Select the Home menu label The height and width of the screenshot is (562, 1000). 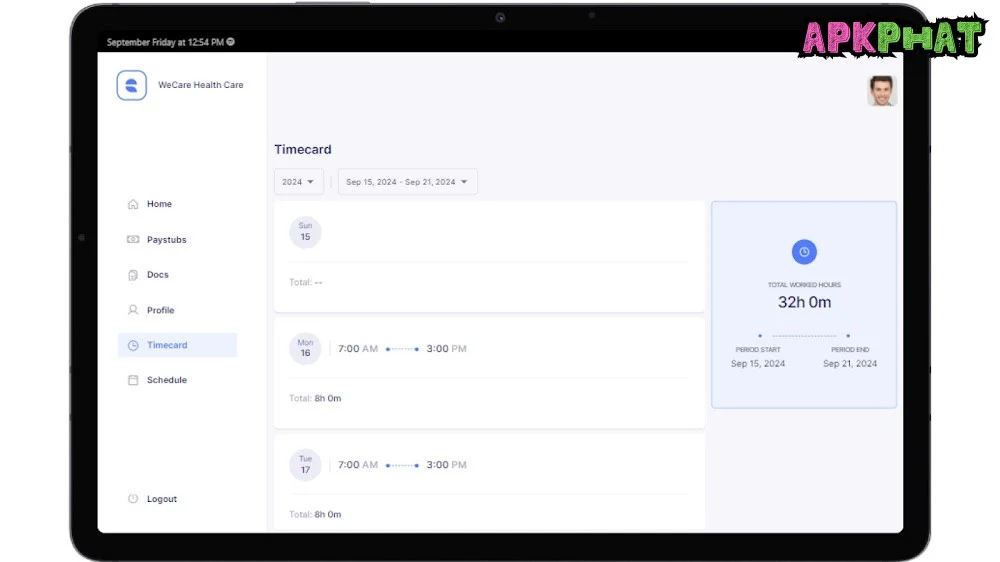click(x=159, y=204)
